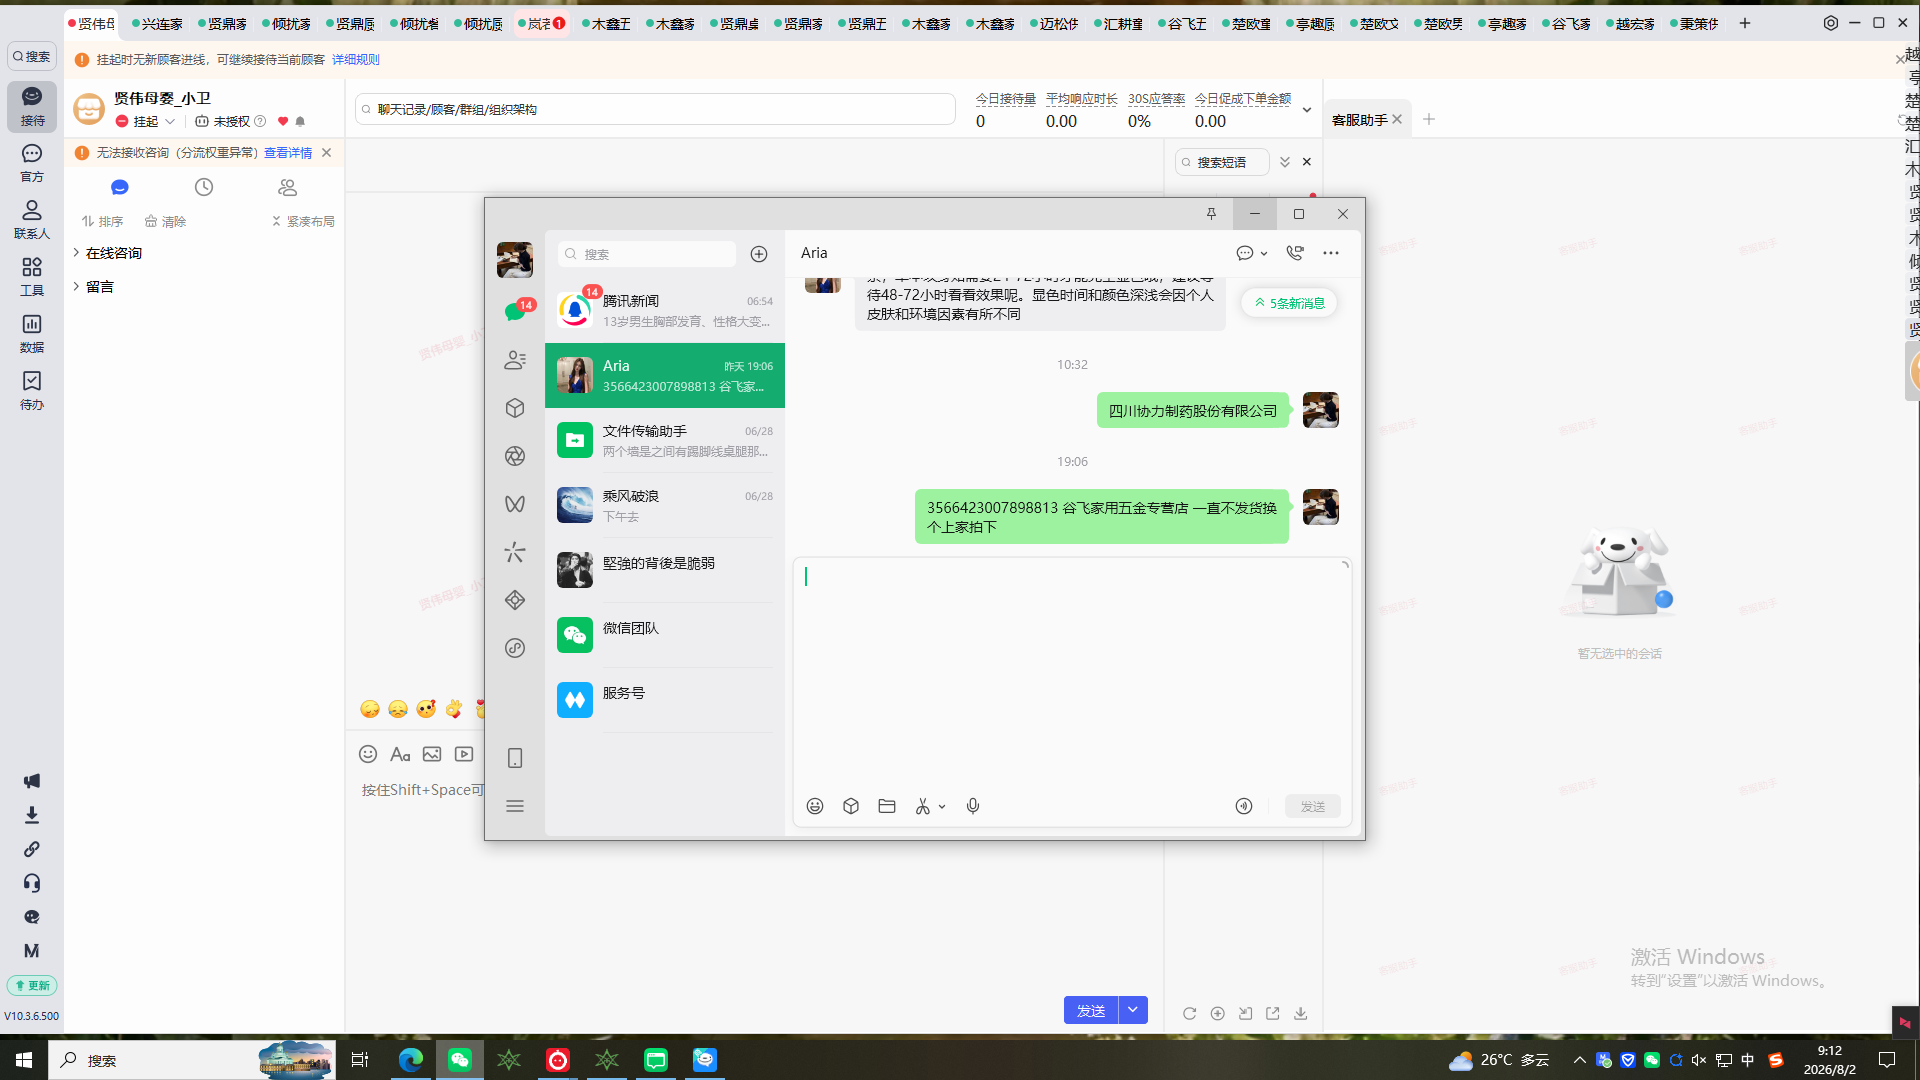The height and width of the screenshot is (1080, 1920).
Task: Toggle the volume mute icon in system tray
Action: click(1699, 1060)
